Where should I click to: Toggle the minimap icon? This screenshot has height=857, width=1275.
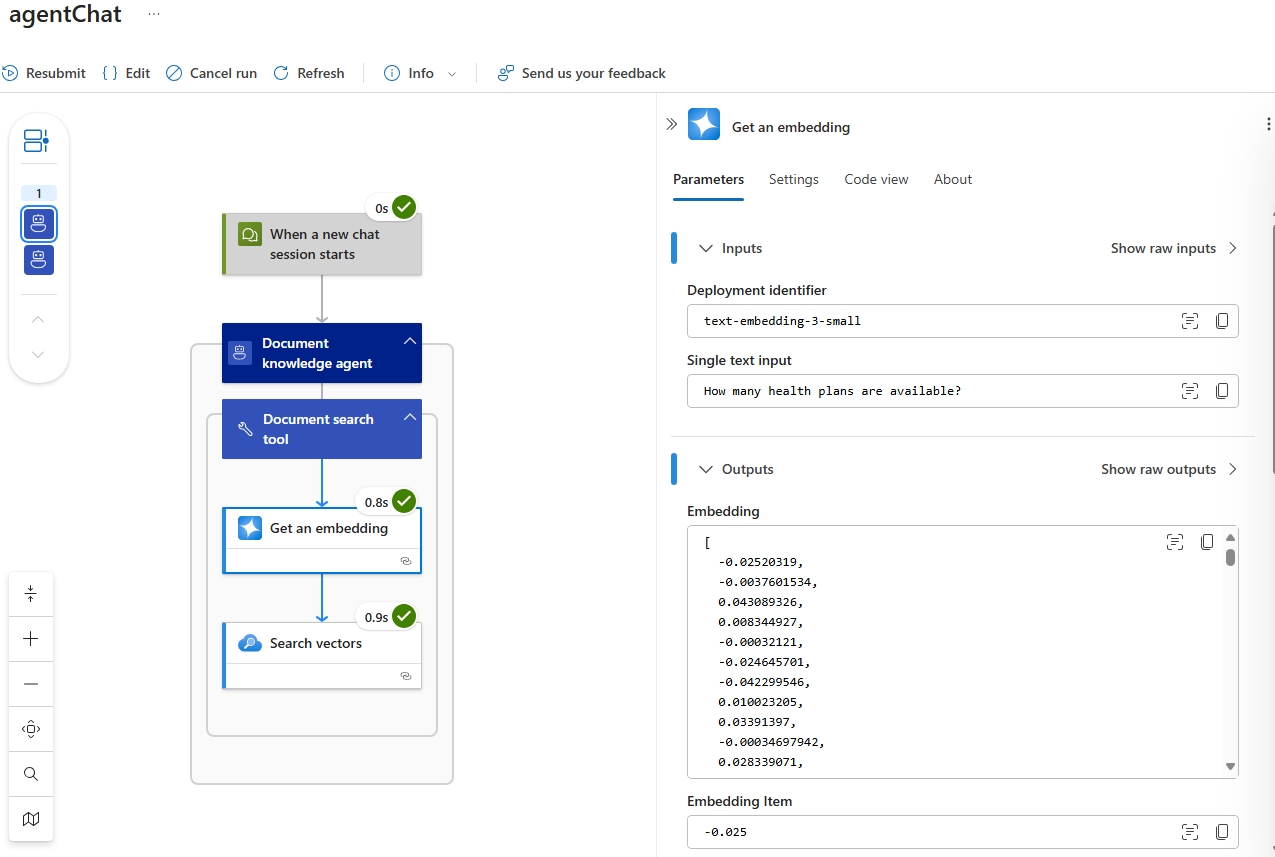pos(31,819)
